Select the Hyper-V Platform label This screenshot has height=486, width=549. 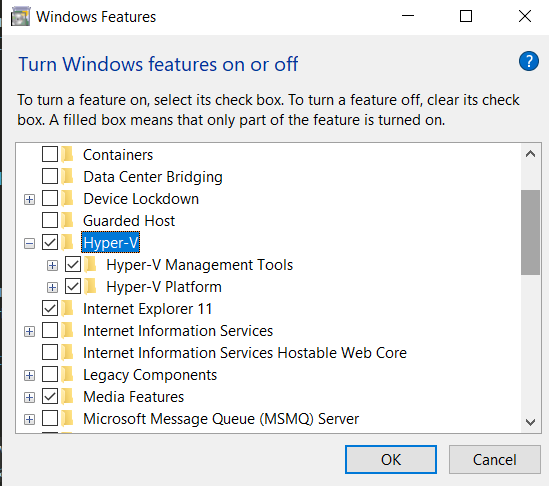click(x=164, y=287)
